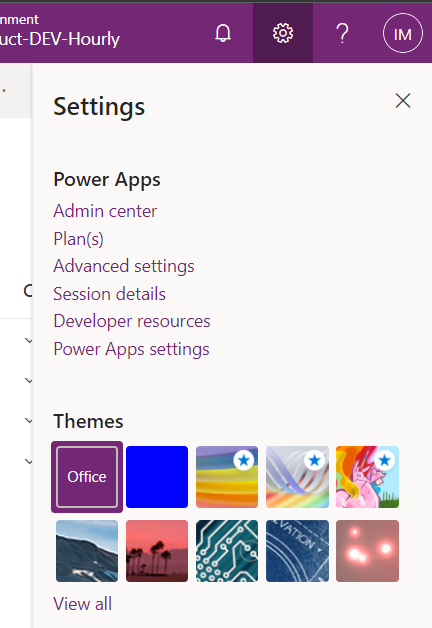Select the circuit board theme
This screenshot has height=628, width=432.
[x=227, y=551]
